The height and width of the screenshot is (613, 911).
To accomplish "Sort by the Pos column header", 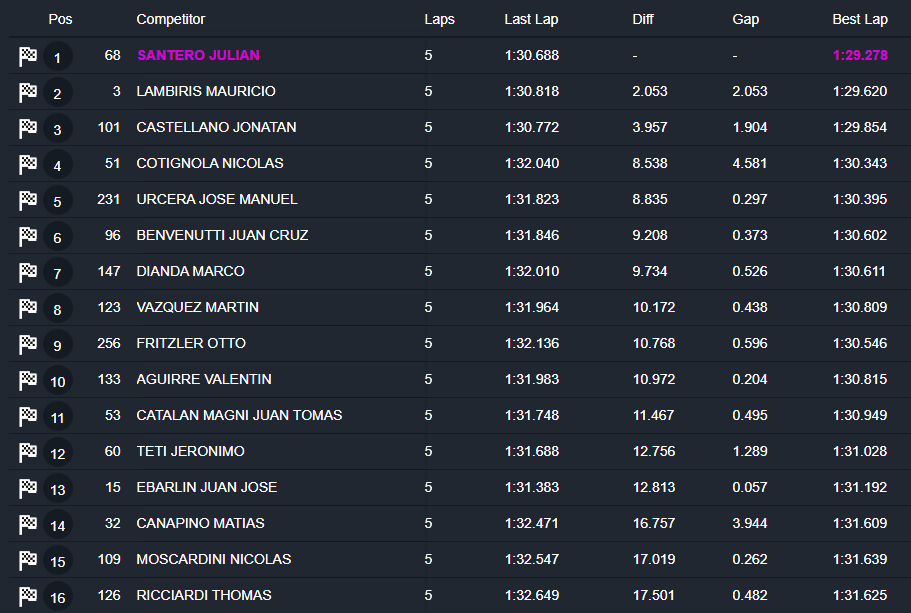I will (x=60, y=19).
